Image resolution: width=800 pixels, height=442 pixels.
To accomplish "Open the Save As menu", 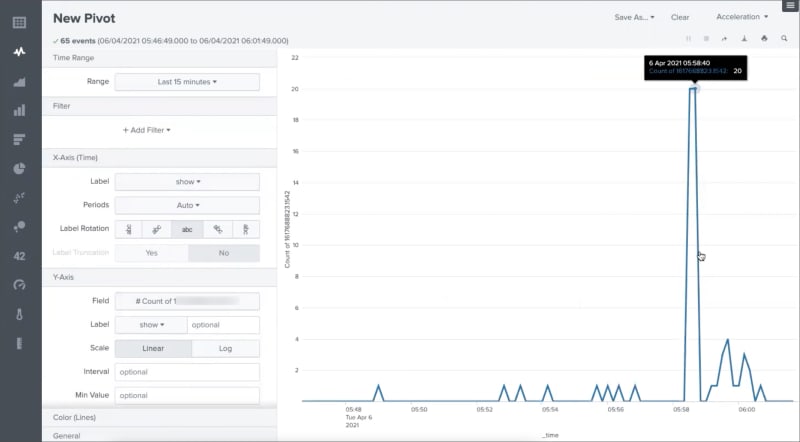I will 634,17.
